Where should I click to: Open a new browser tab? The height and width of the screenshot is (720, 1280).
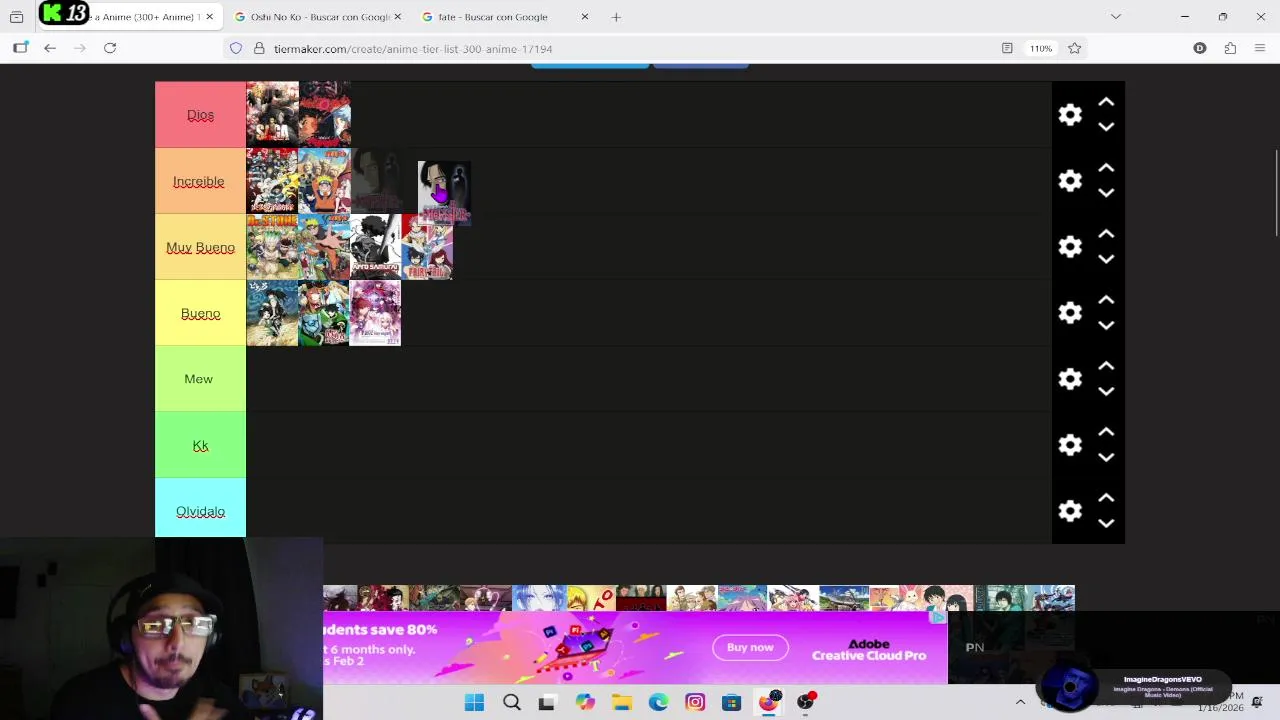[616, 17]
